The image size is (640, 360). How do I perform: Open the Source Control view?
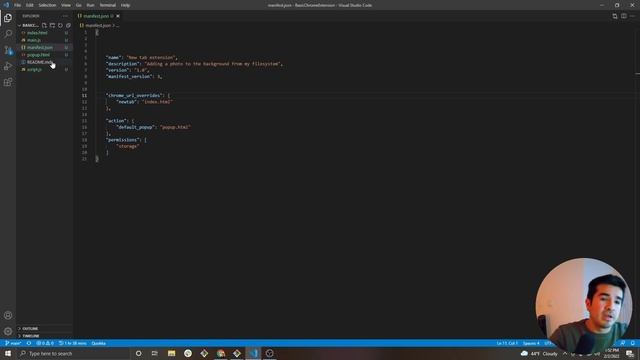point(8,50)
